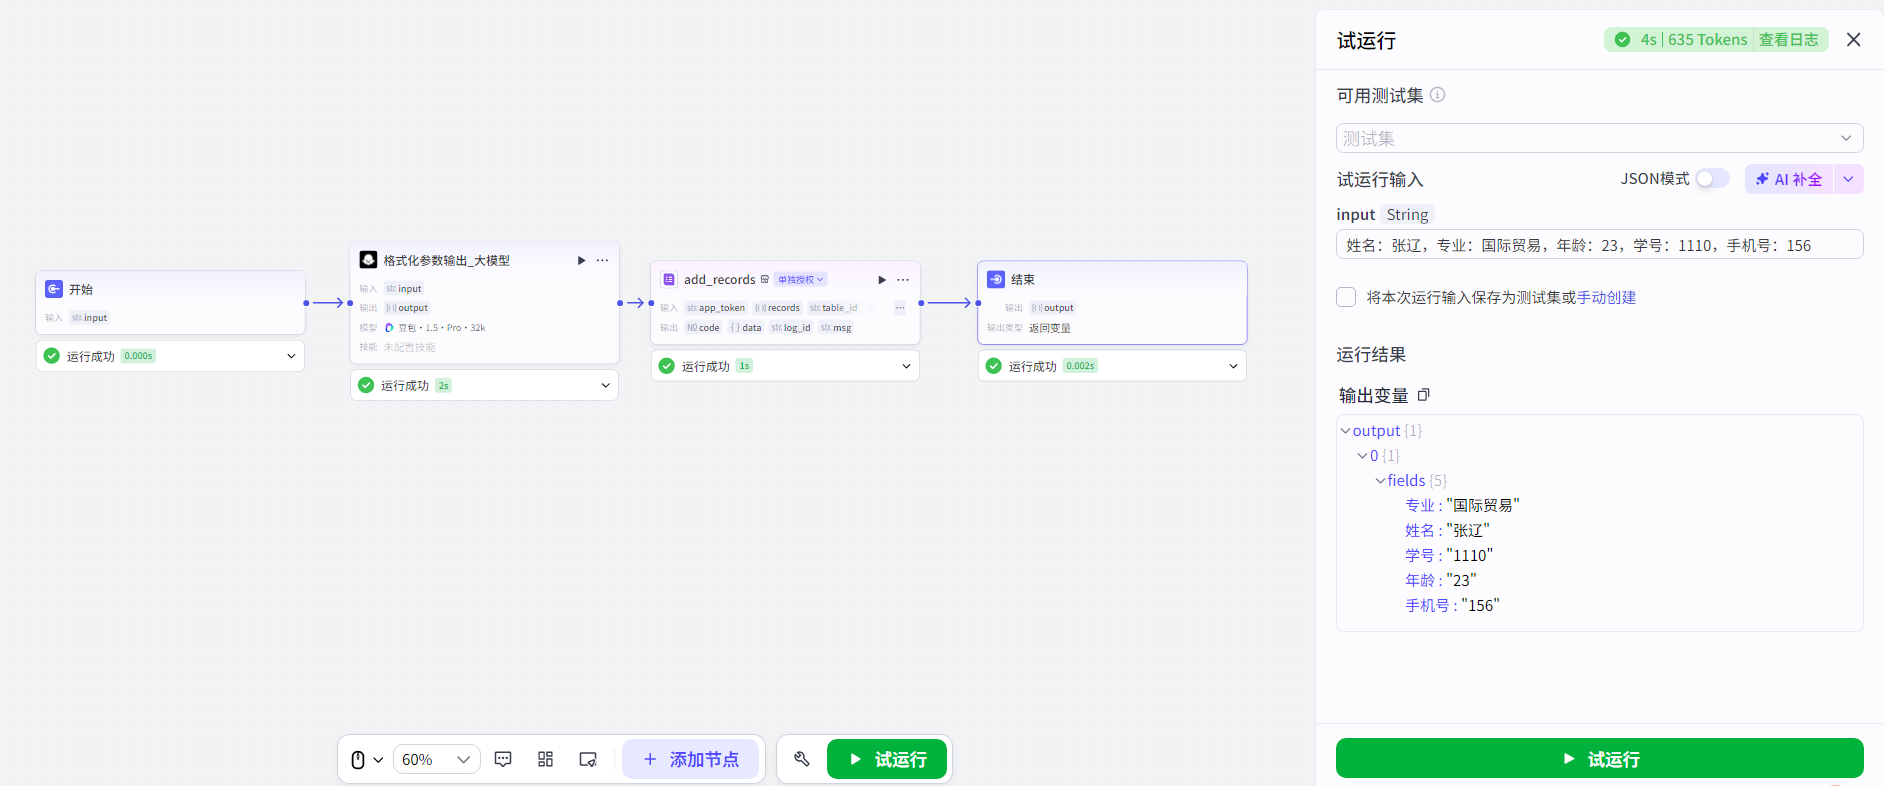
Task: Click the info icon beside 可用测试集
Action: [x=1437, y=95]
